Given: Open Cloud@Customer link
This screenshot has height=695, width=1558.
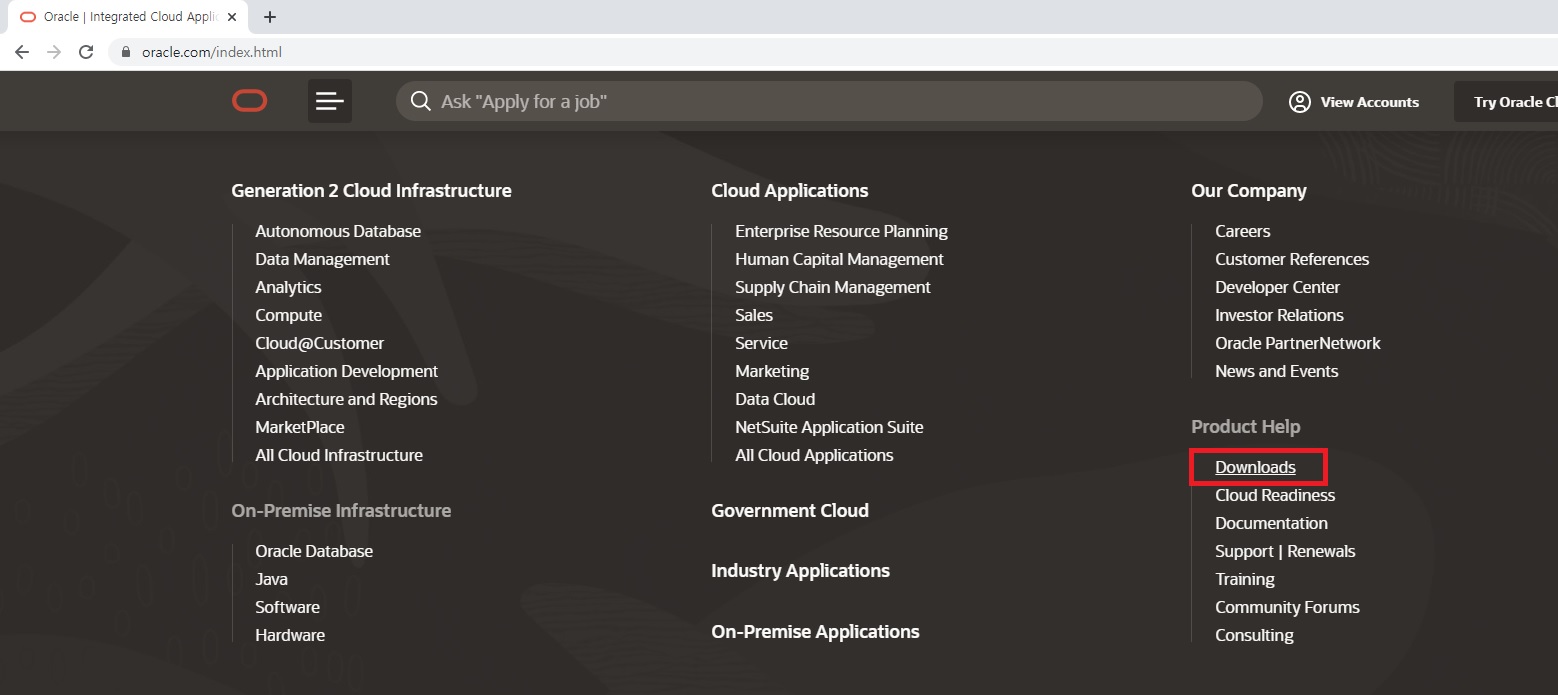Looking at the screenshot, I should coord(319,343).
